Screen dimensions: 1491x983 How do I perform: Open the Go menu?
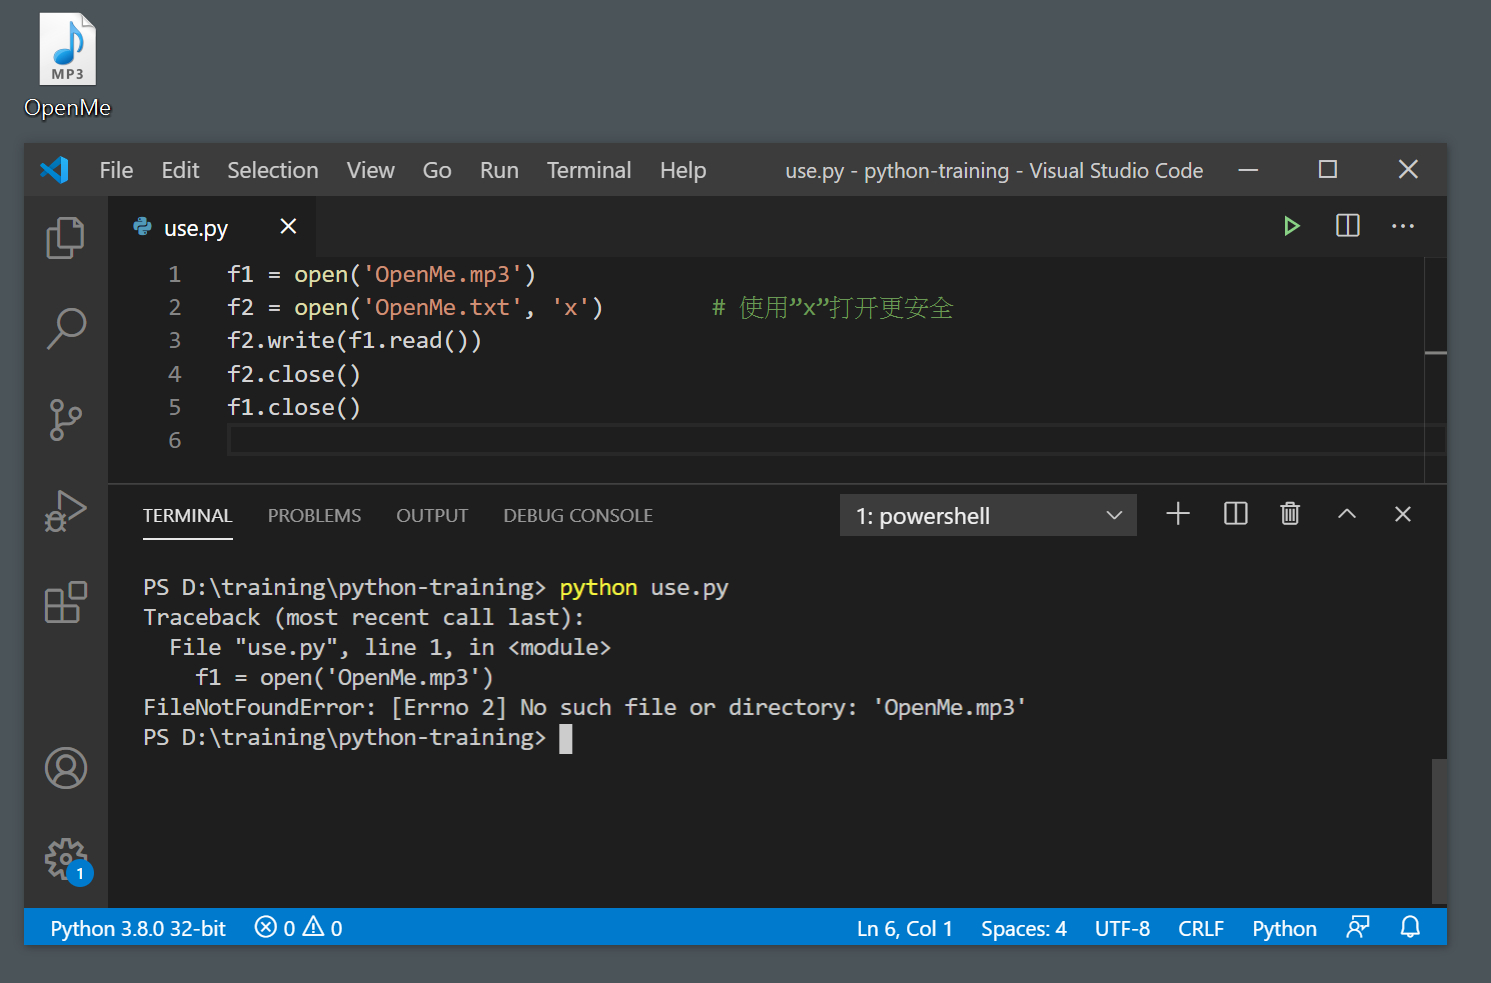tap(437, 170)
